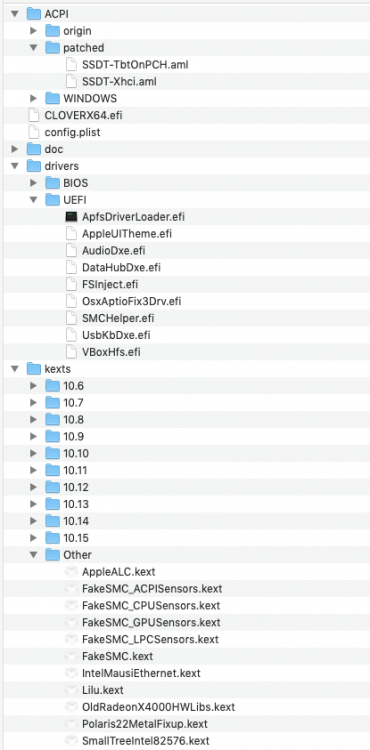Click the UEFI folder icon
The width and height of the screenshot is (370, 750).
[x=52, y=200]
